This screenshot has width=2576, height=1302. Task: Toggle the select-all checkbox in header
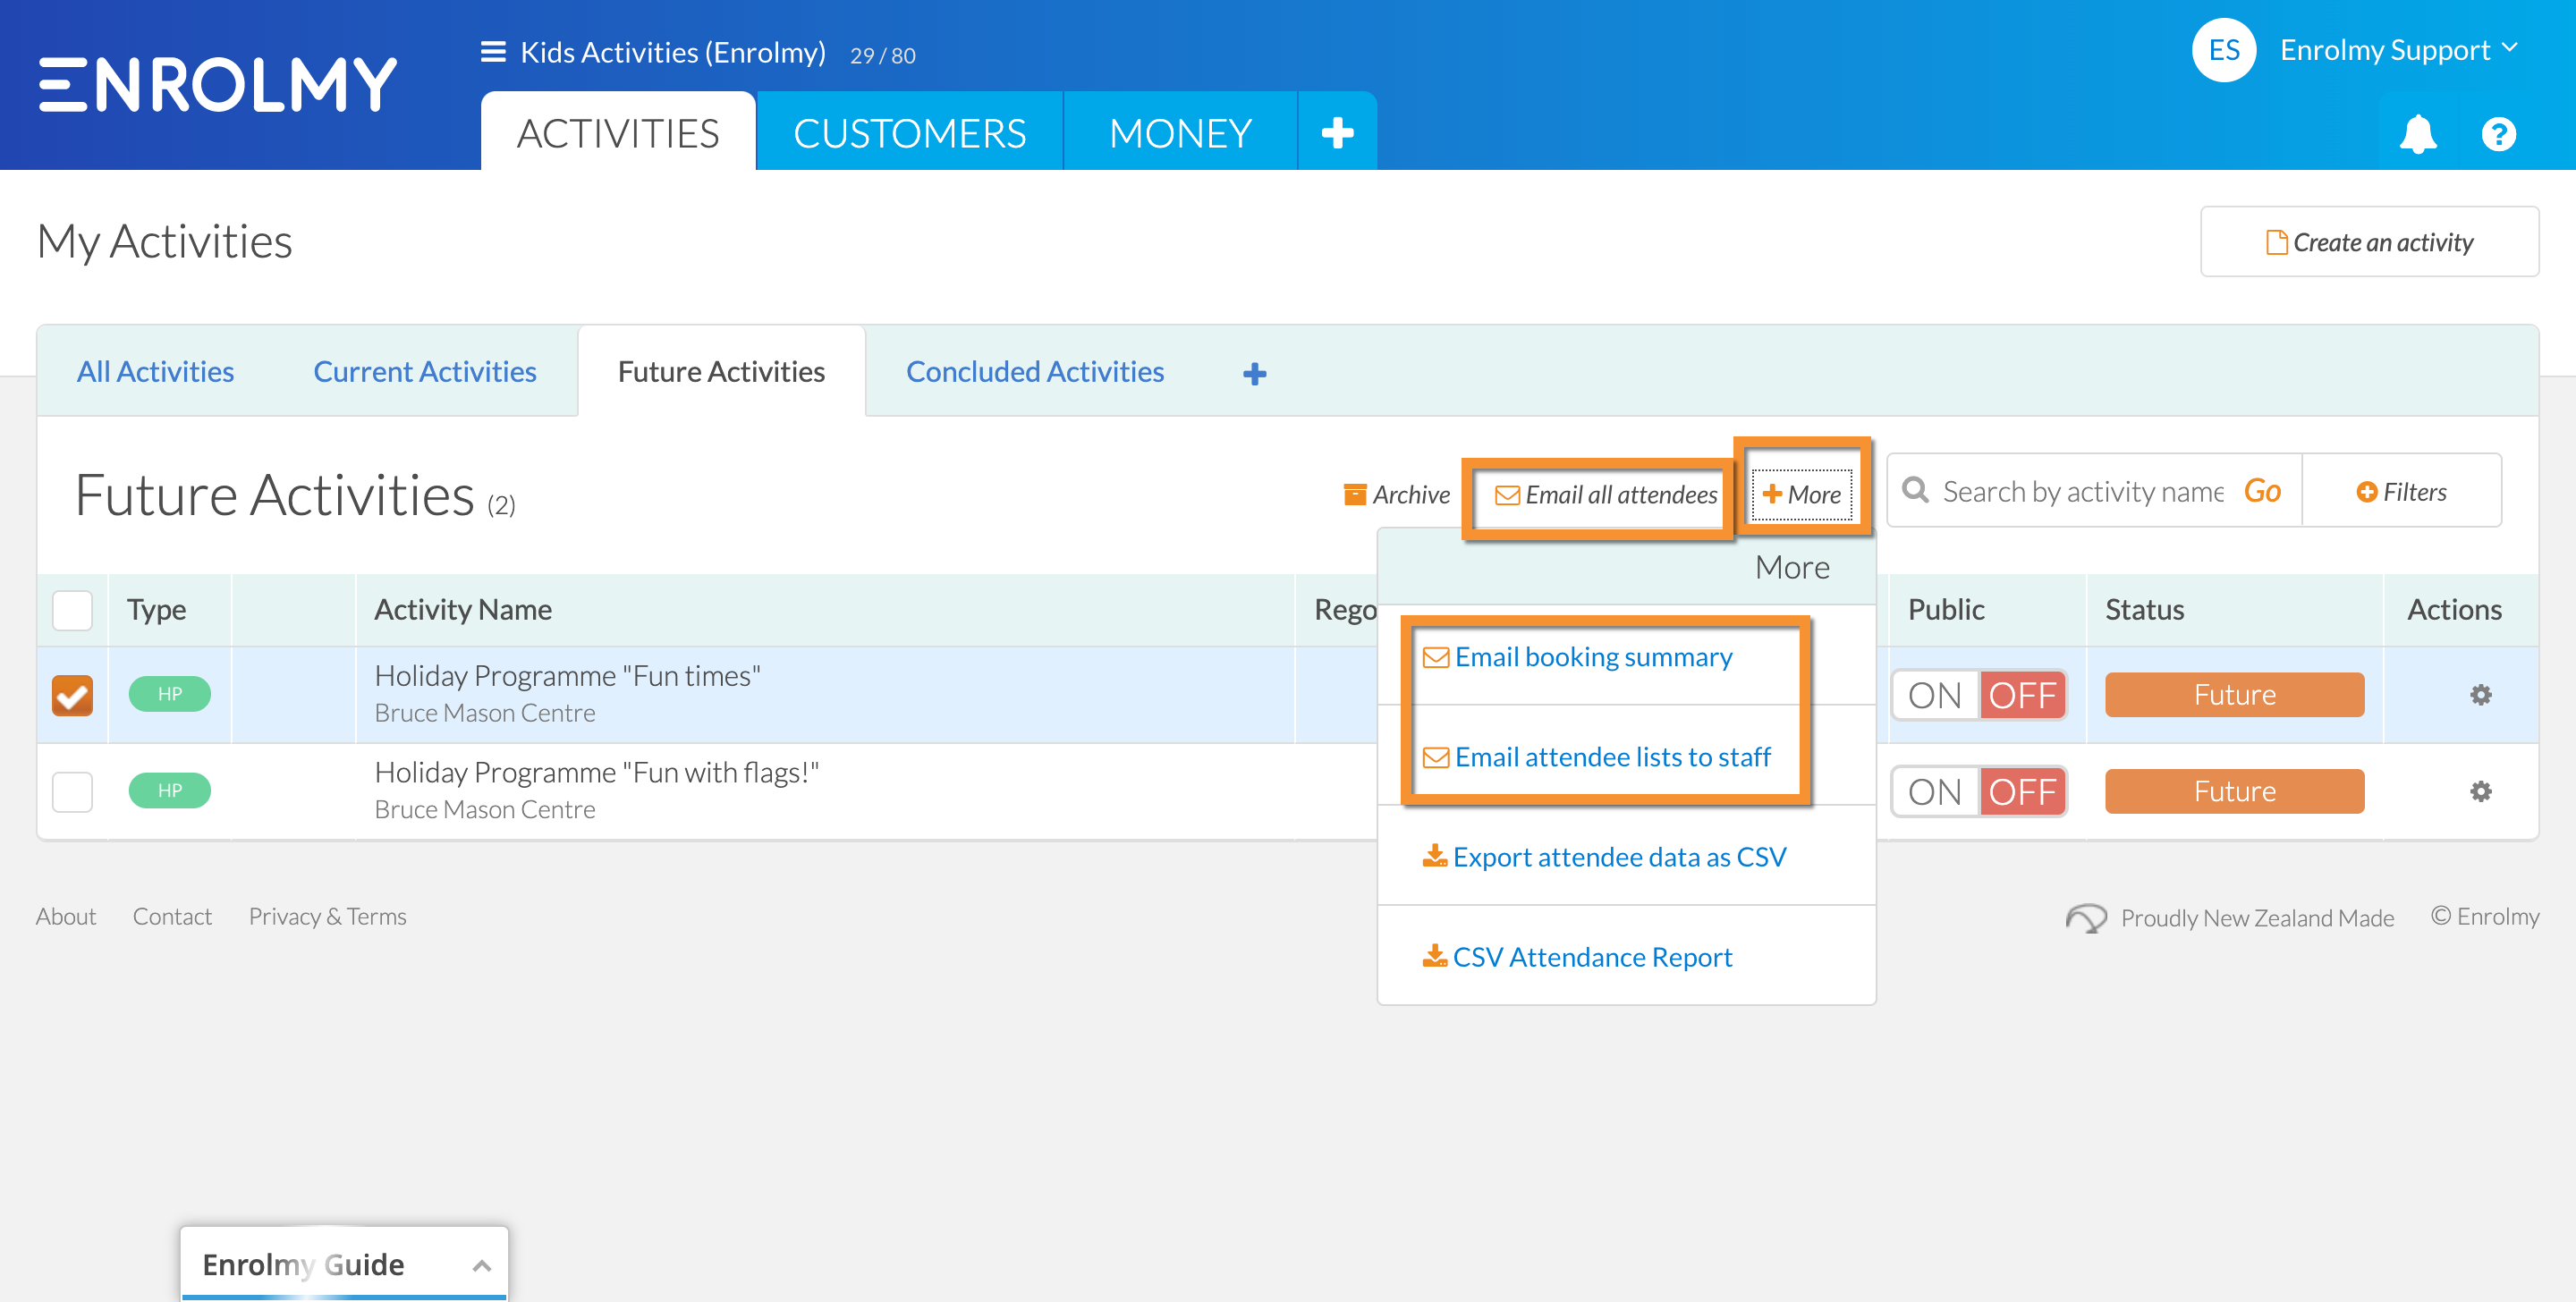tap(72, 610)
